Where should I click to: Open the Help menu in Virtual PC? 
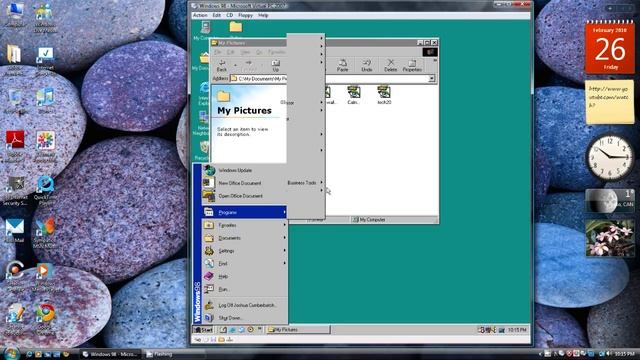pyautogui.click(x=263, y=15)
